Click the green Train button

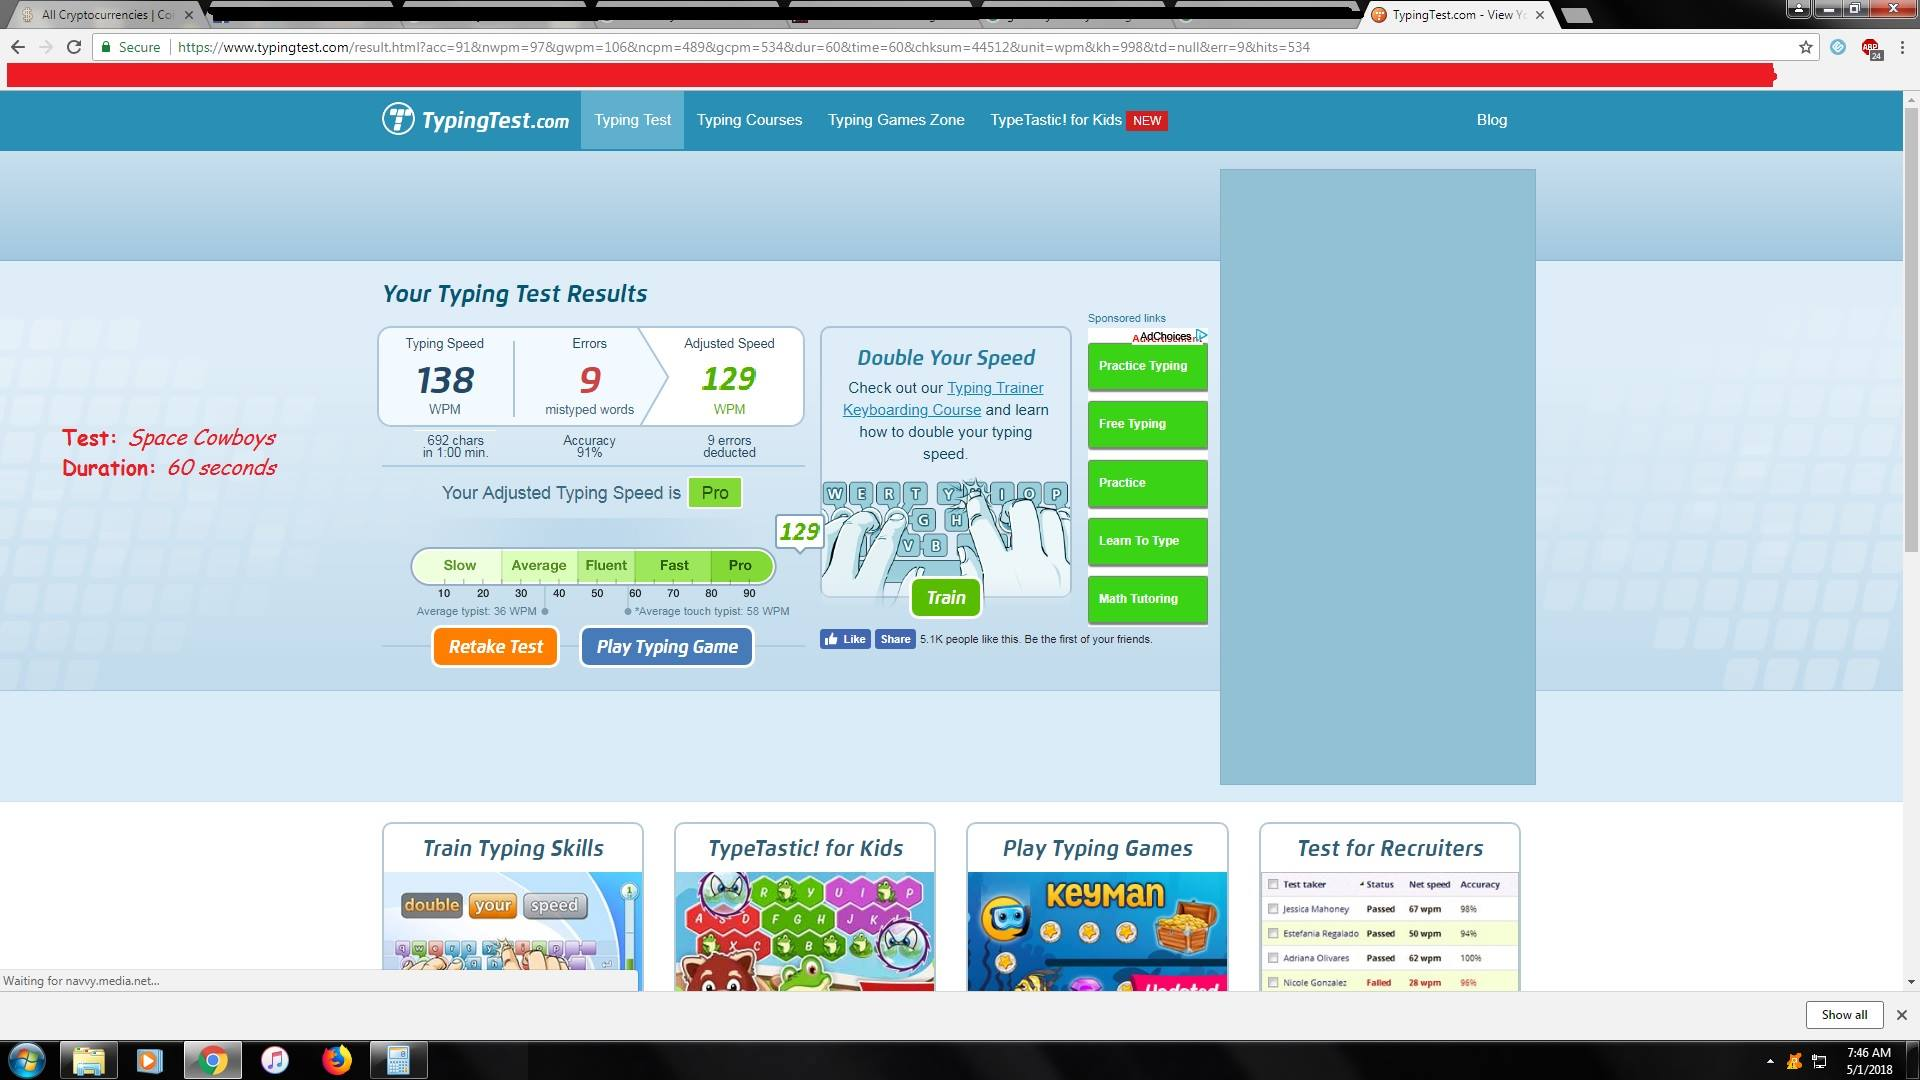[945, 598]
